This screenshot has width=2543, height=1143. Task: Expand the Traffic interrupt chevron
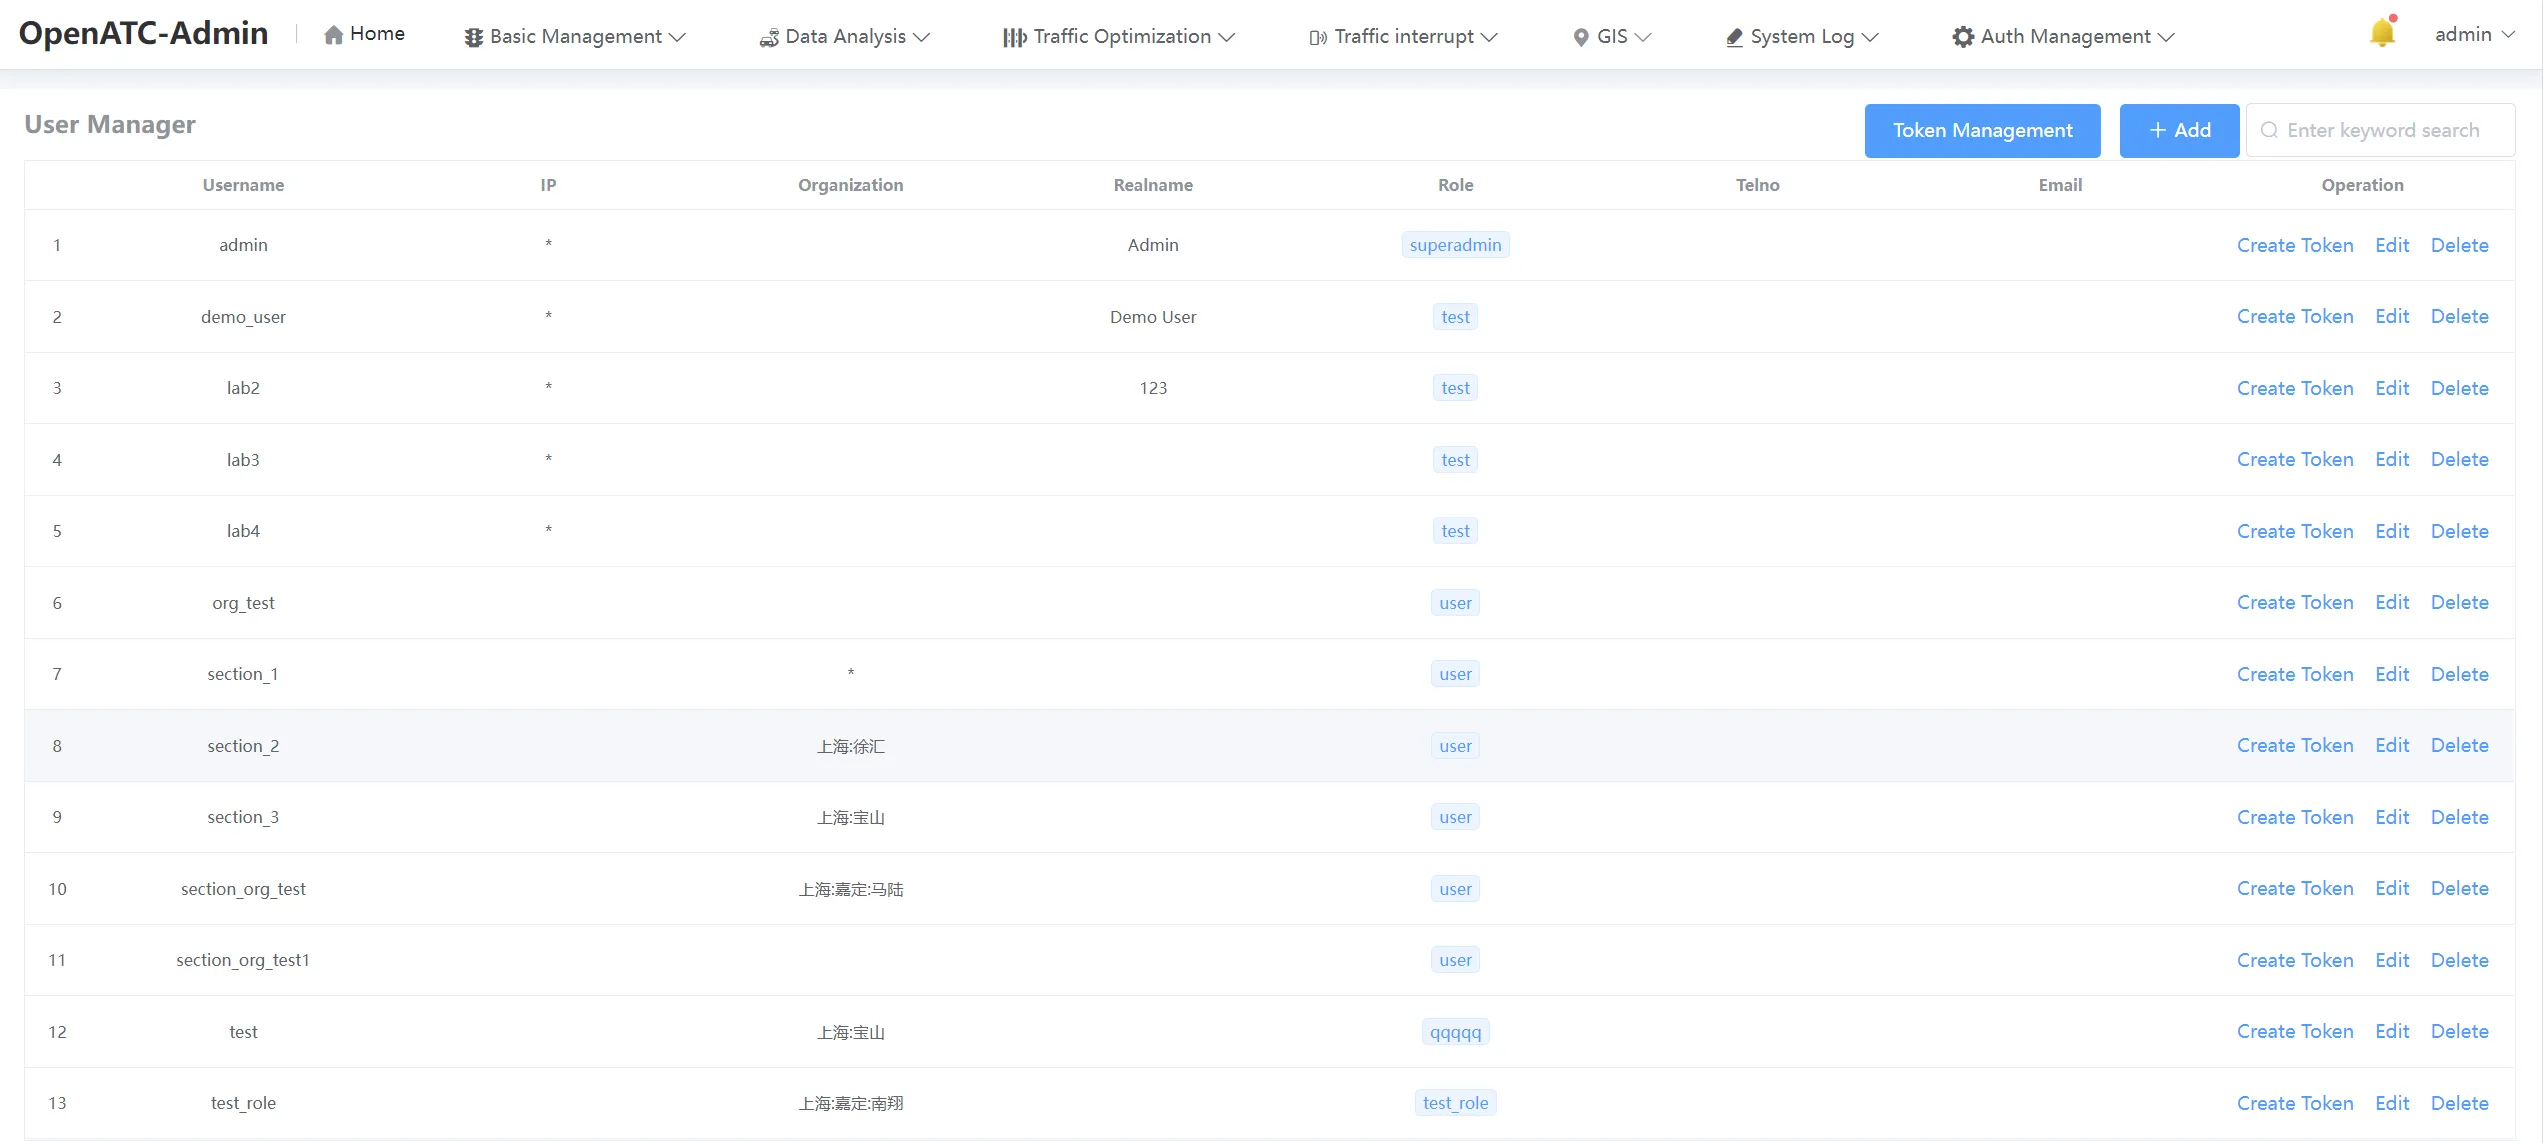click(x=1489, y=37)
